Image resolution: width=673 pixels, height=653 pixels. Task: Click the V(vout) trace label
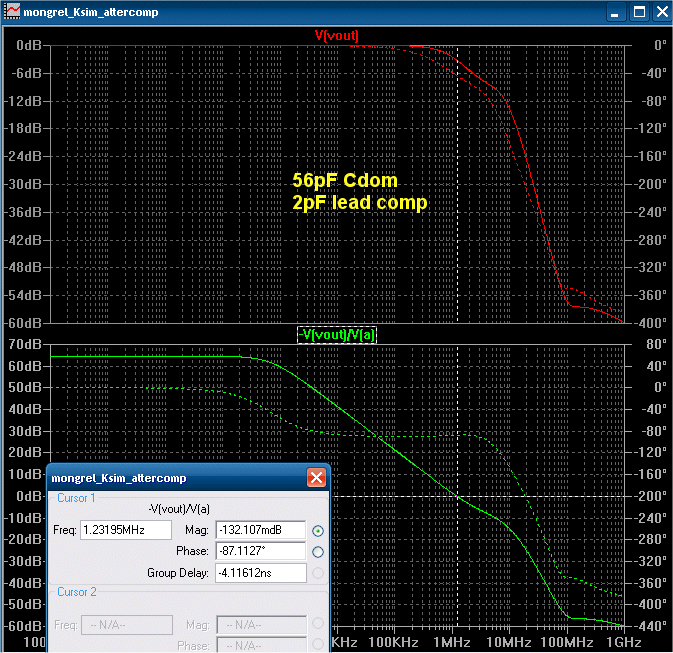pyautogui.click(x=336, y=35)
